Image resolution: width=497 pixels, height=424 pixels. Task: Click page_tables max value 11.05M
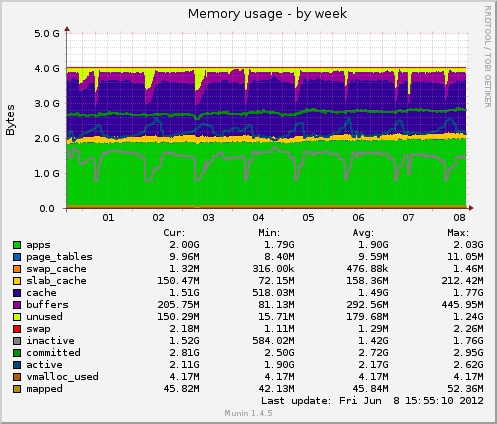465,257
